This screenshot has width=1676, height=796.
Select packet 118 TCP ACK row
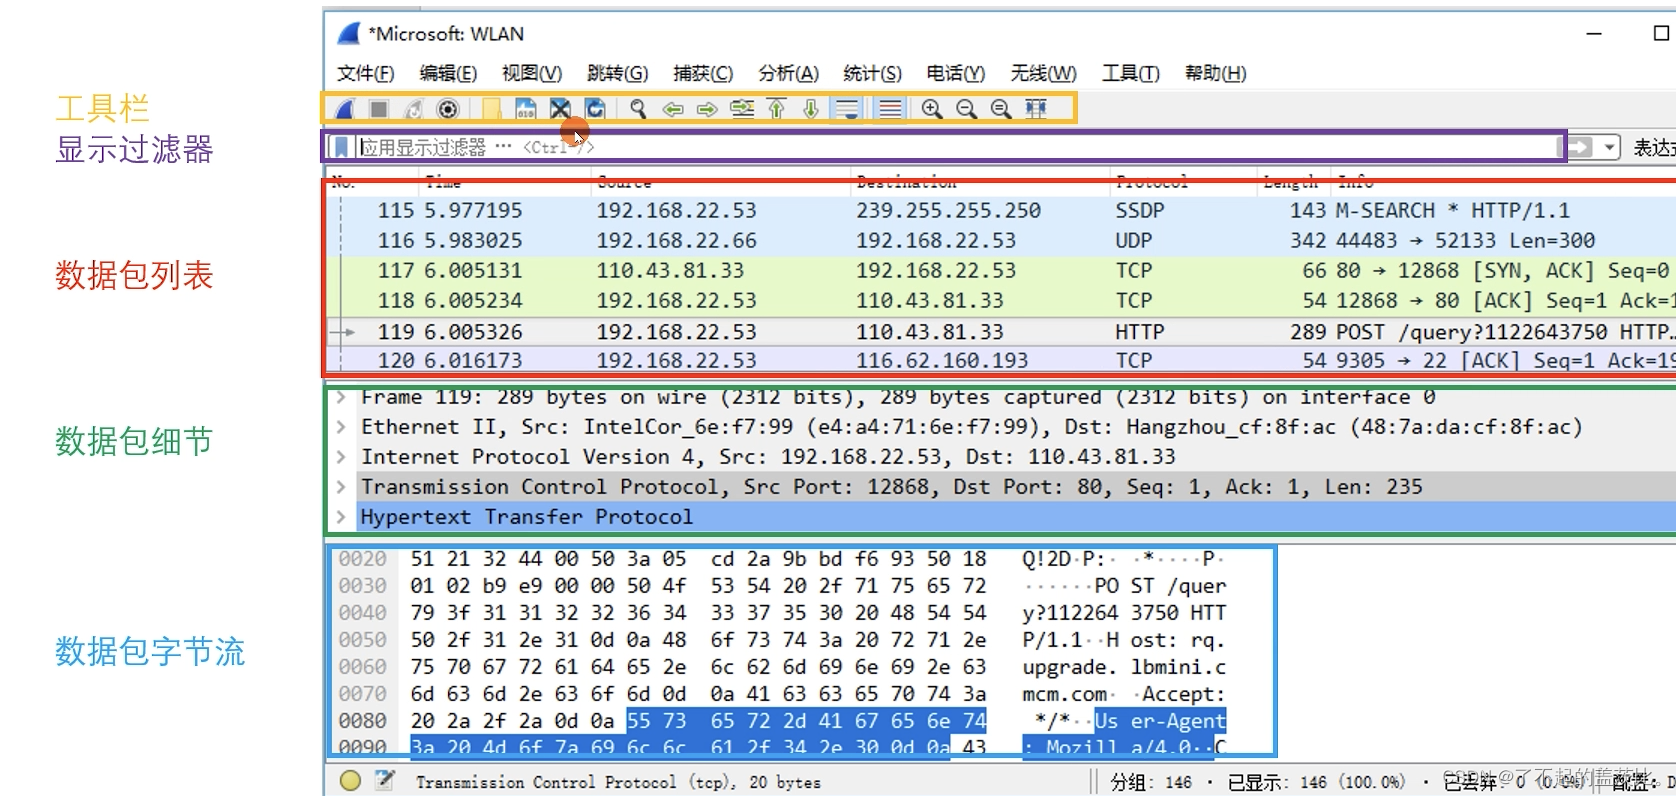[x=1001, y=301]
